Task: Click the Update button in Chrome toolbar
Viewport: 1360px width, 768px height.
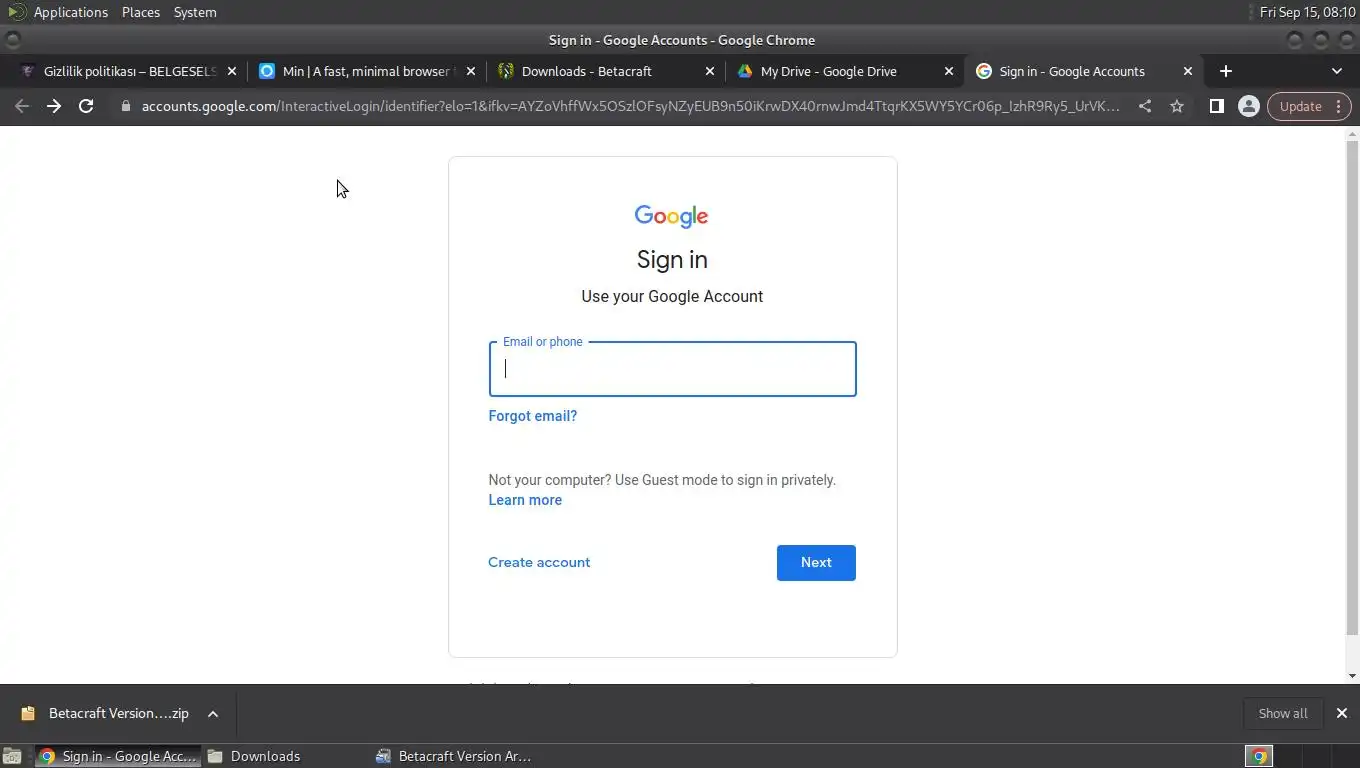Action: point(1310,106)
